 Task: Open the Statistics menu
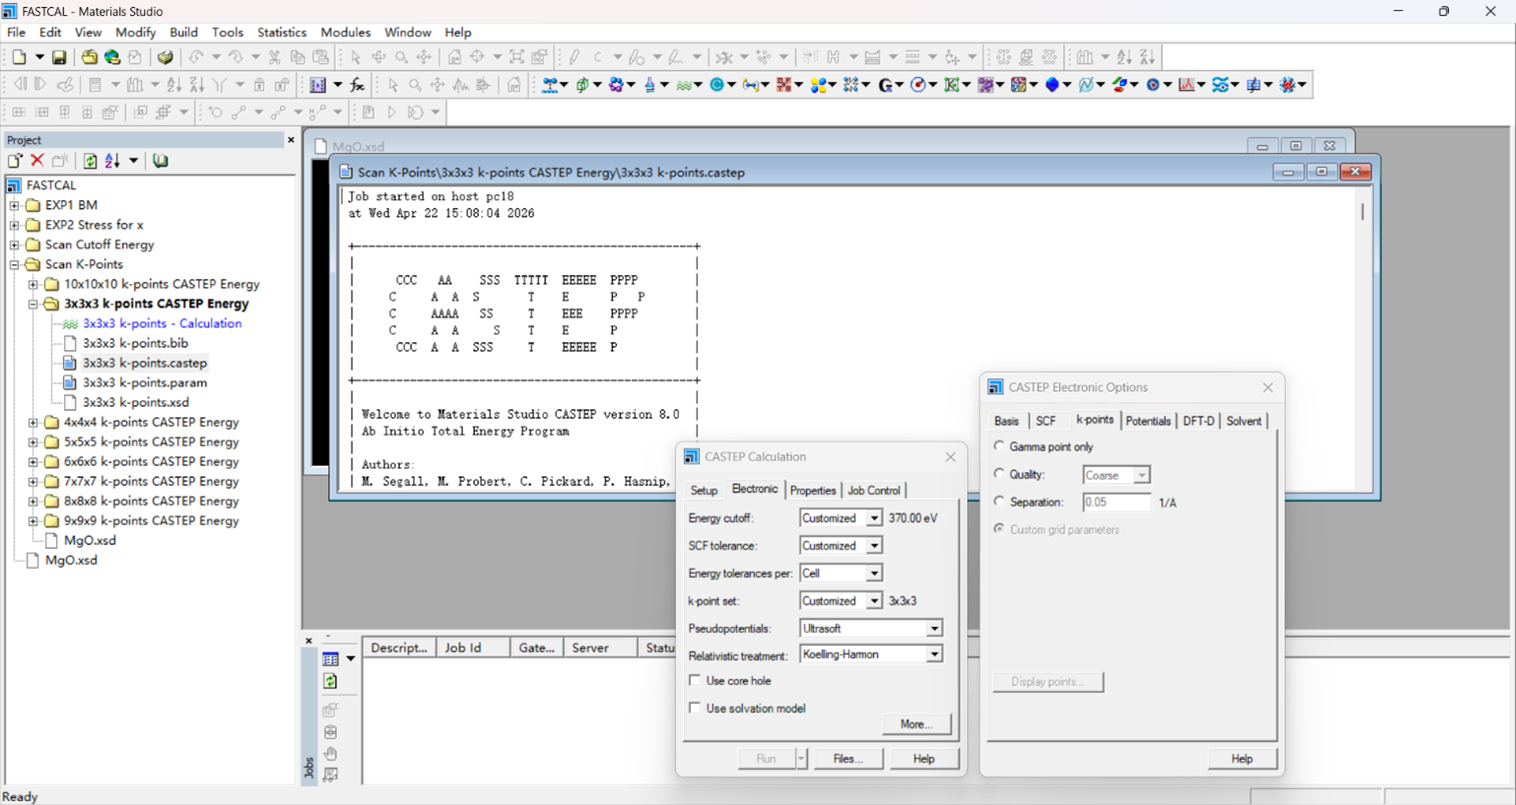[x=282, y=32]
